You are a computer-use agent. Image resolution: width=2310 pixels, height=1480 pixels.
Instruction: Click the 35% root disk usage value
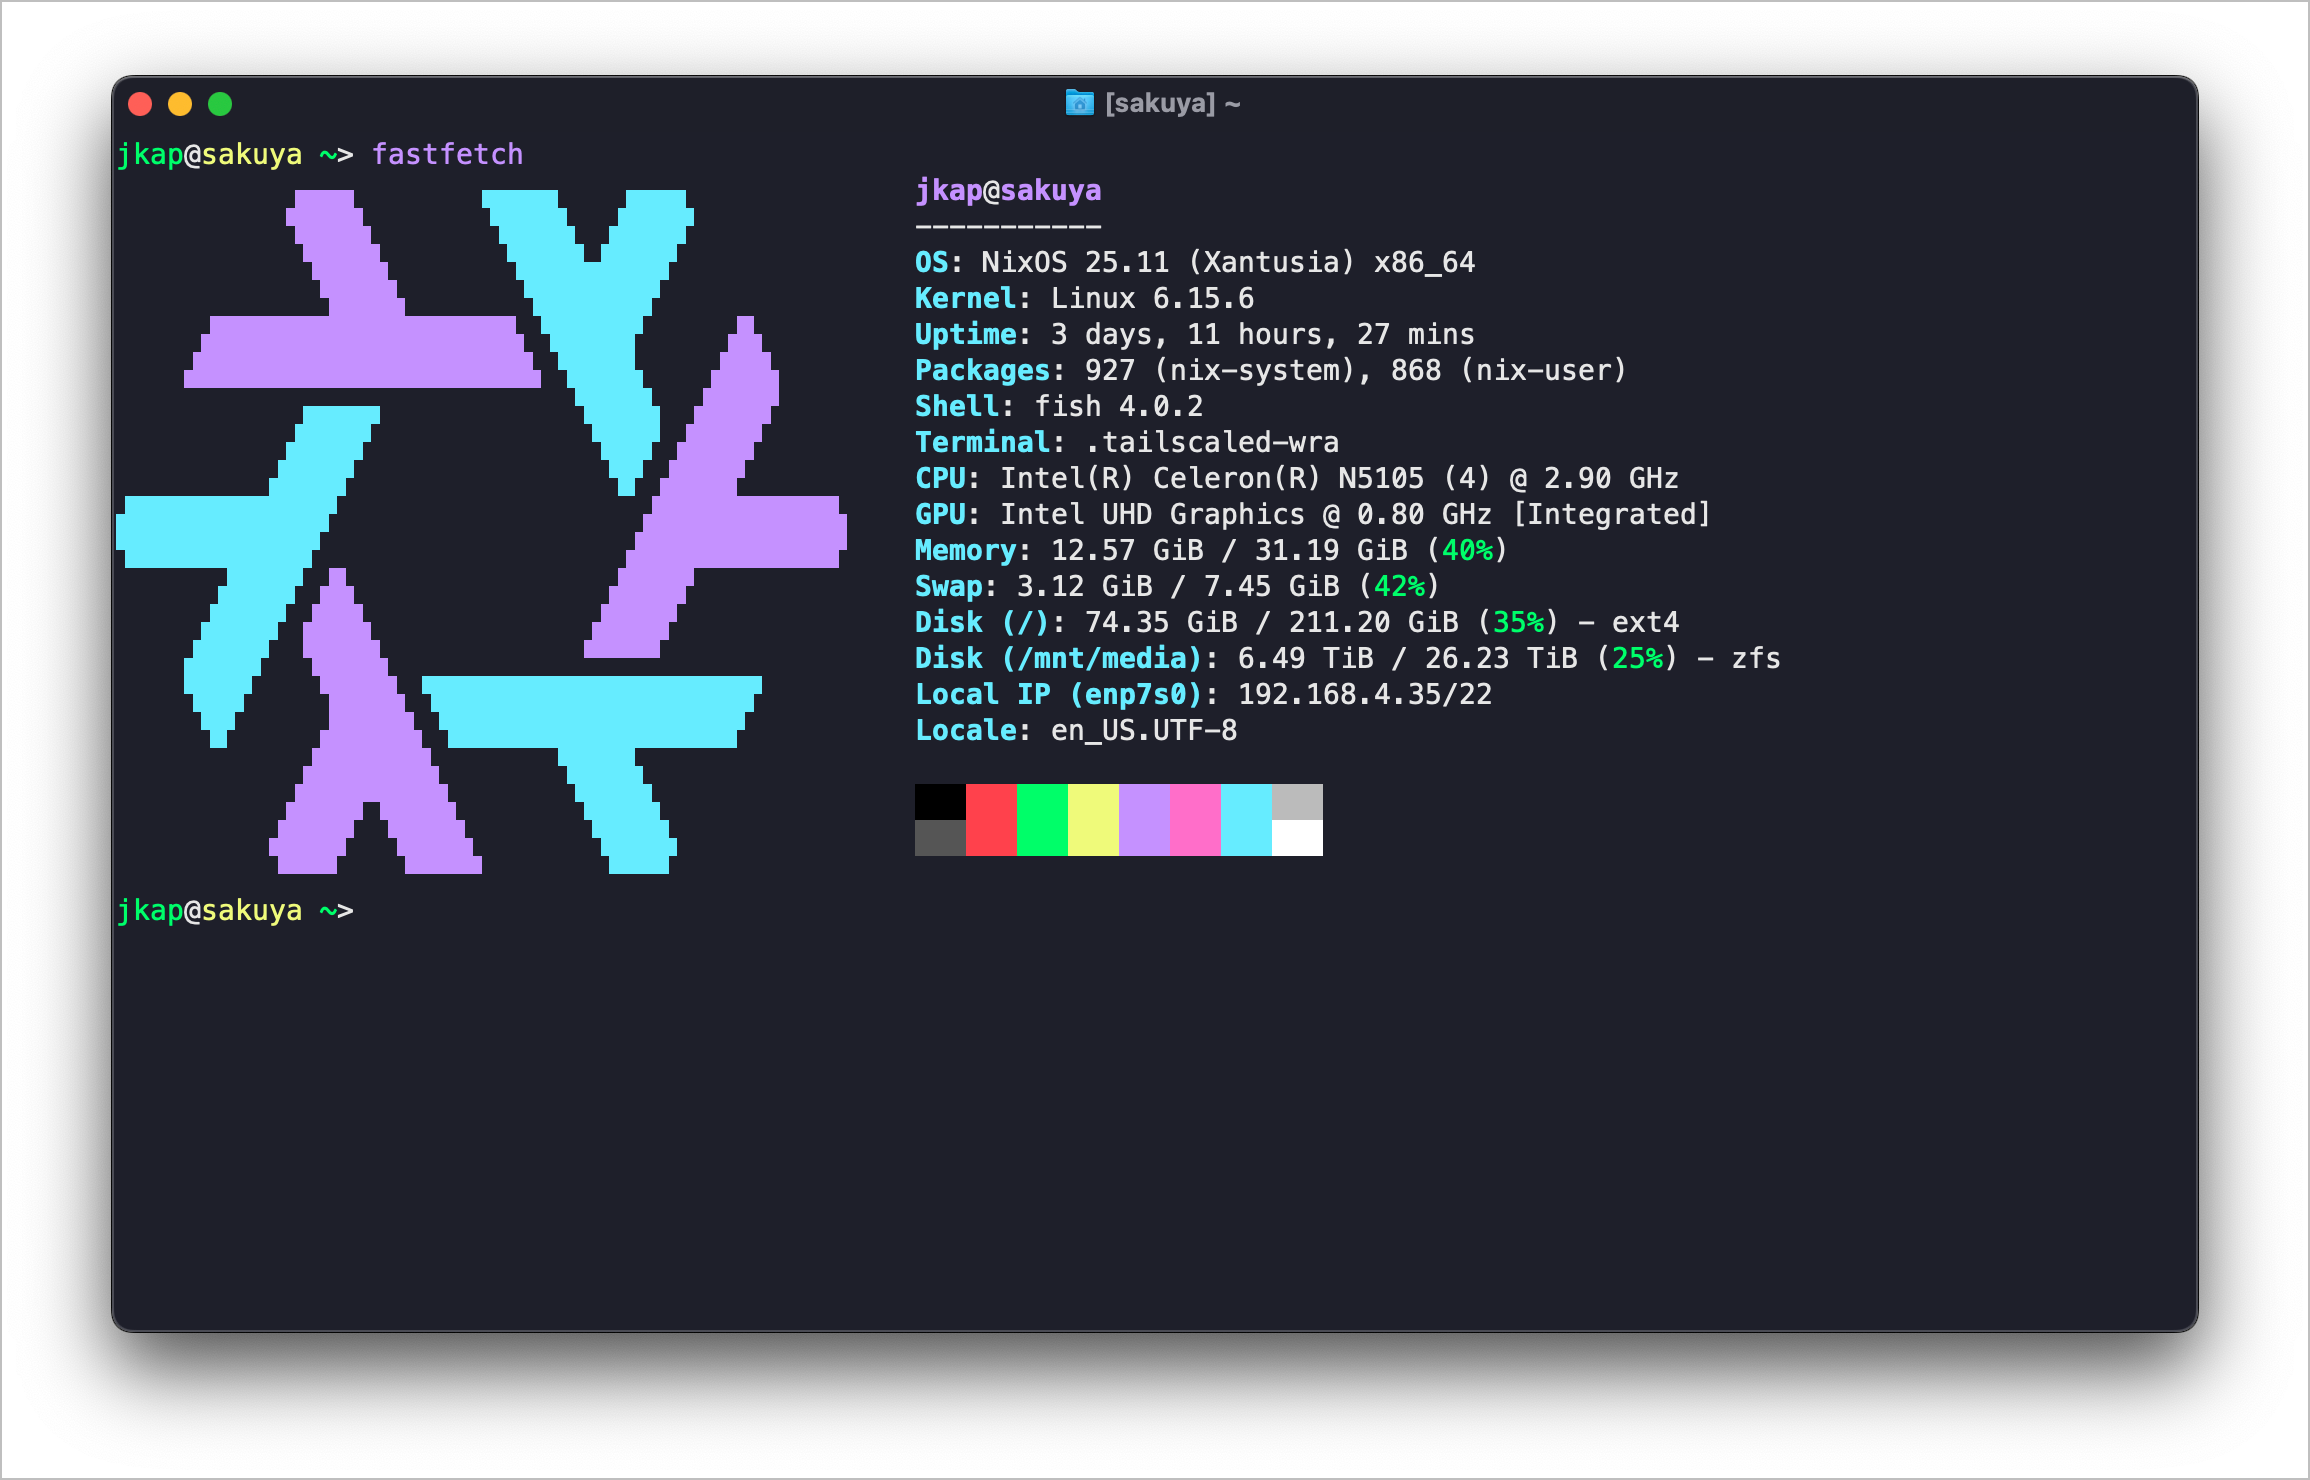[1518, 622]
